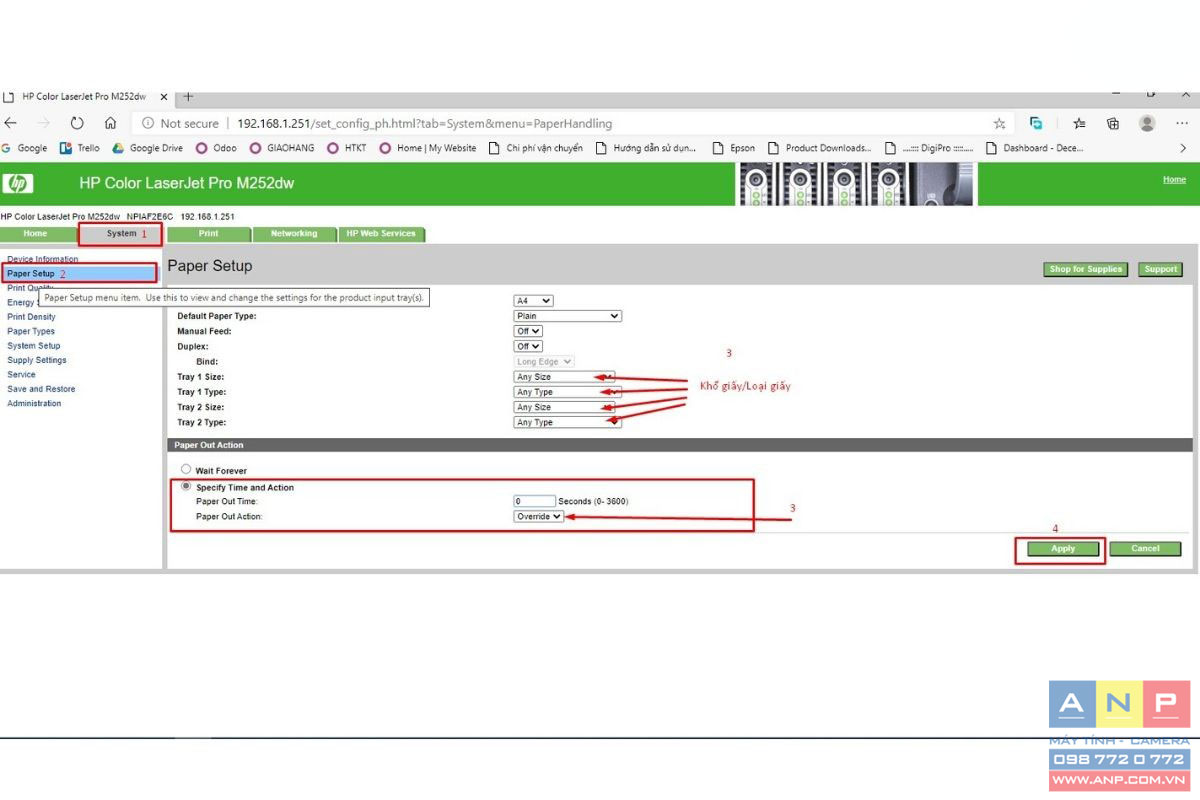
Task: Click the address bar URL
Action: pyautogui.click(x=424, y=123)
